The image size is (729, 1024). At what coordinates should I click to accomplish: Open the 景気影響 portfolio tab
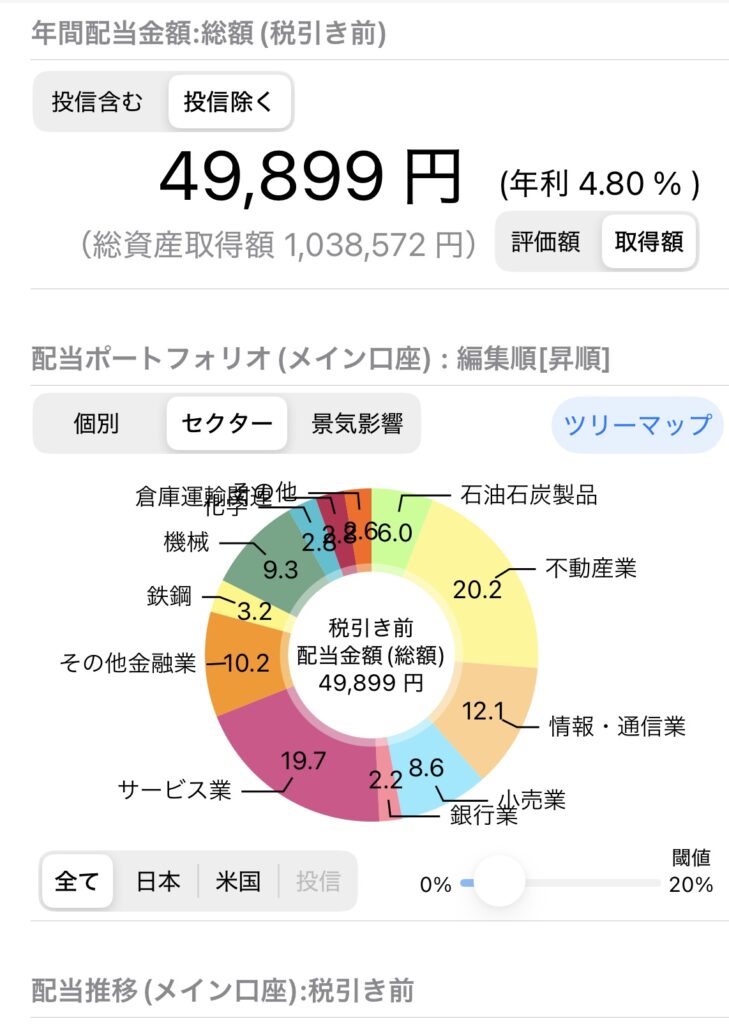coord(357,423)
